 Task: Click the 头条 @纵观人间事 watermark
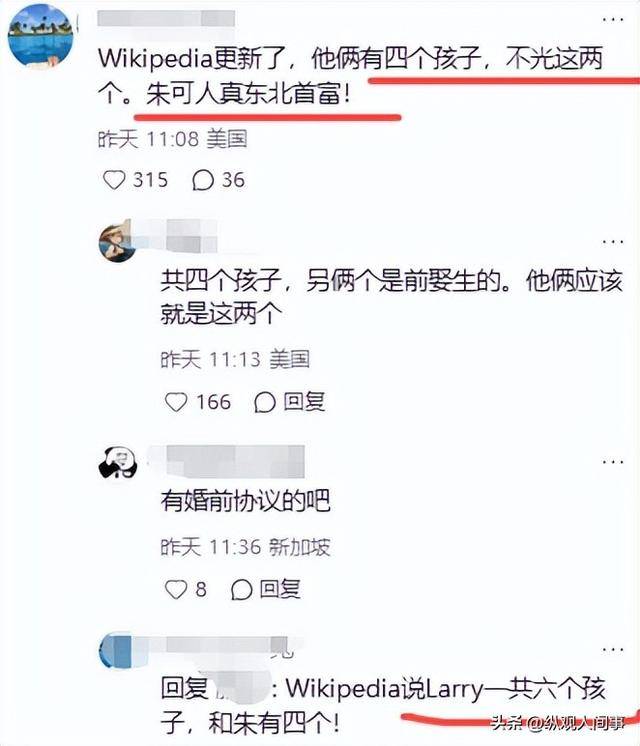click(x=558, y=723)
